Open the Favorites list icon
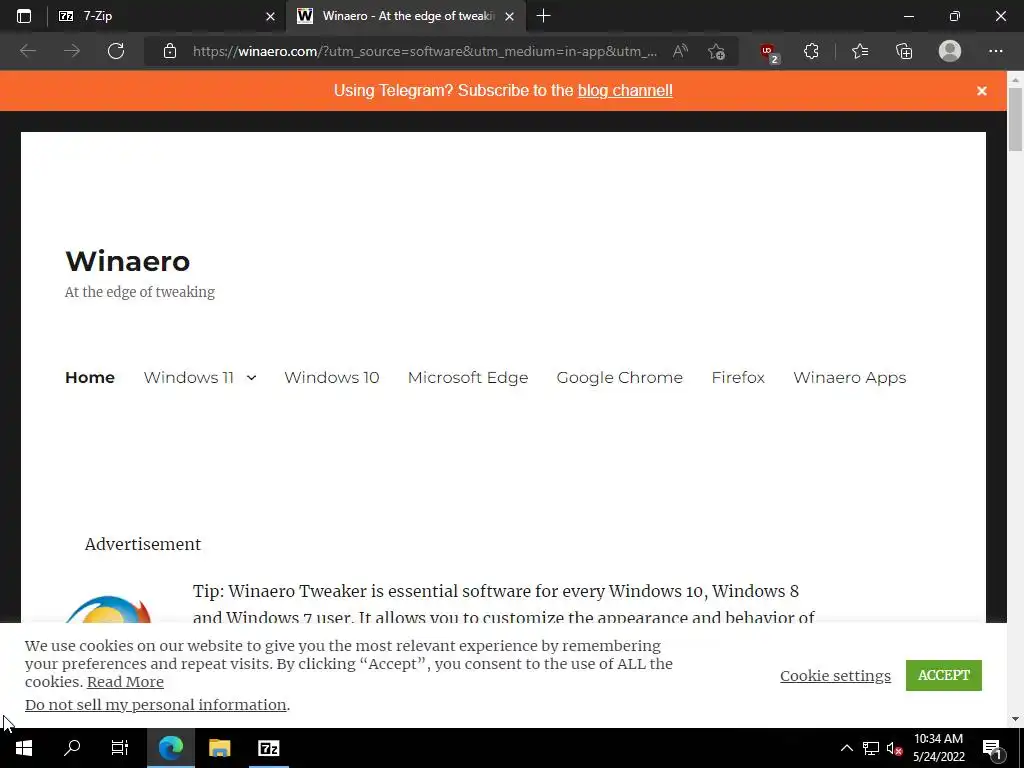 pyautogui.click(x=860, y=51)
